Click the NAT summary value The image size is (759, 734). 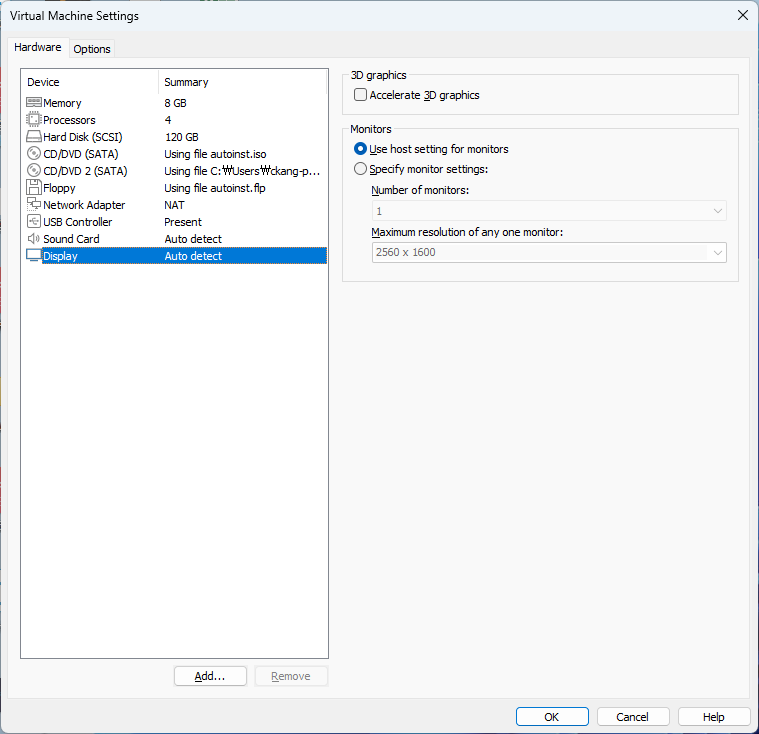[174, 205]
